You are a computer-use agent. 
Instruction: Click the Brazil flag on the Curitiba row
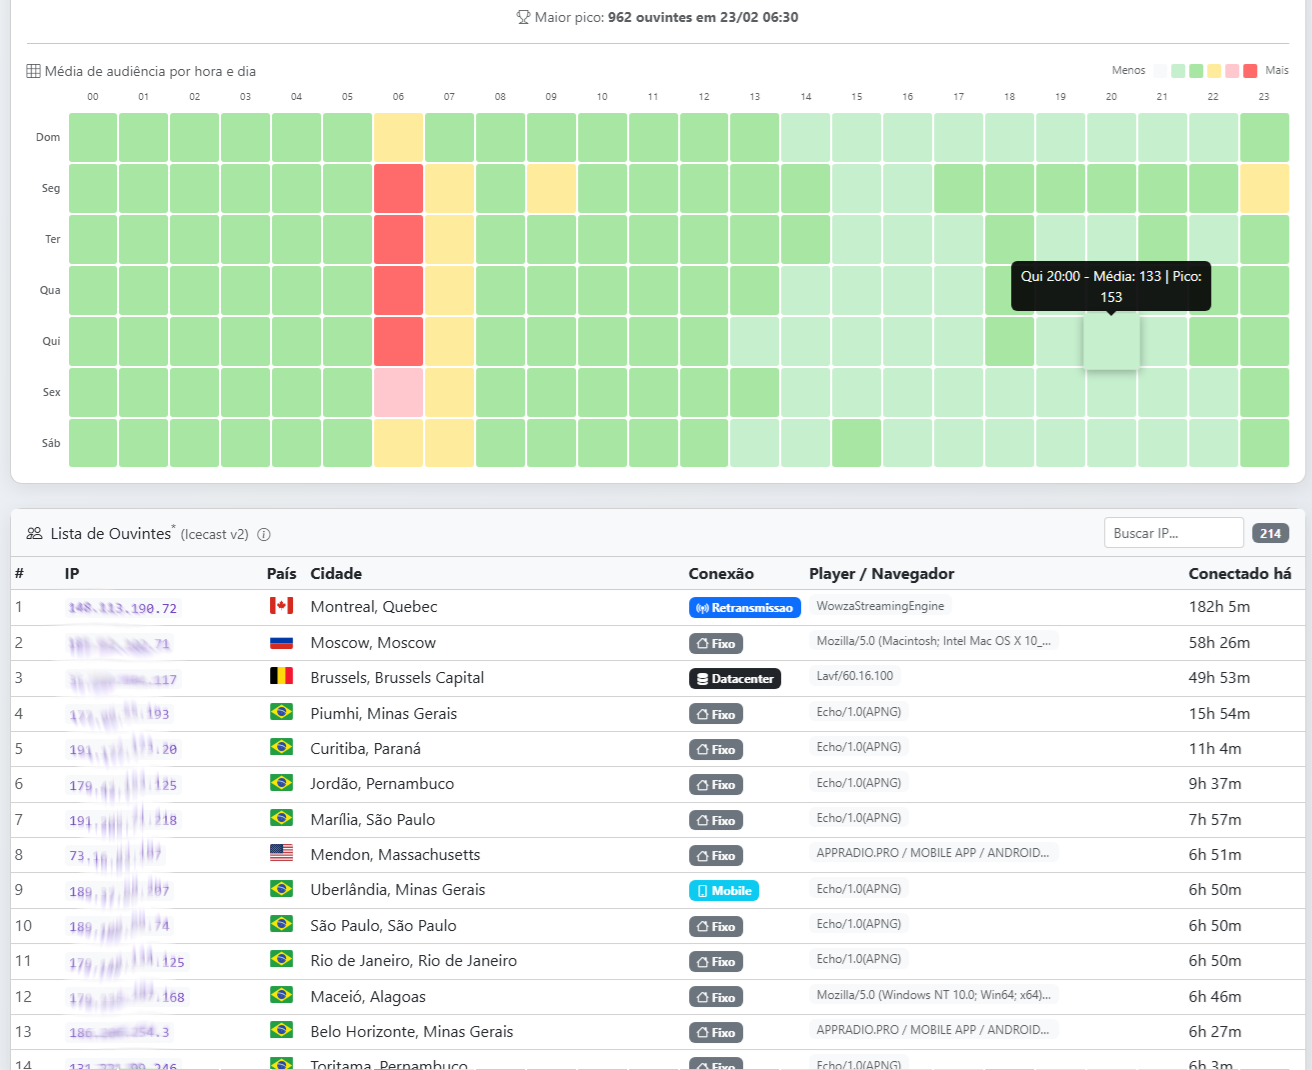click(x=281, y=748)
